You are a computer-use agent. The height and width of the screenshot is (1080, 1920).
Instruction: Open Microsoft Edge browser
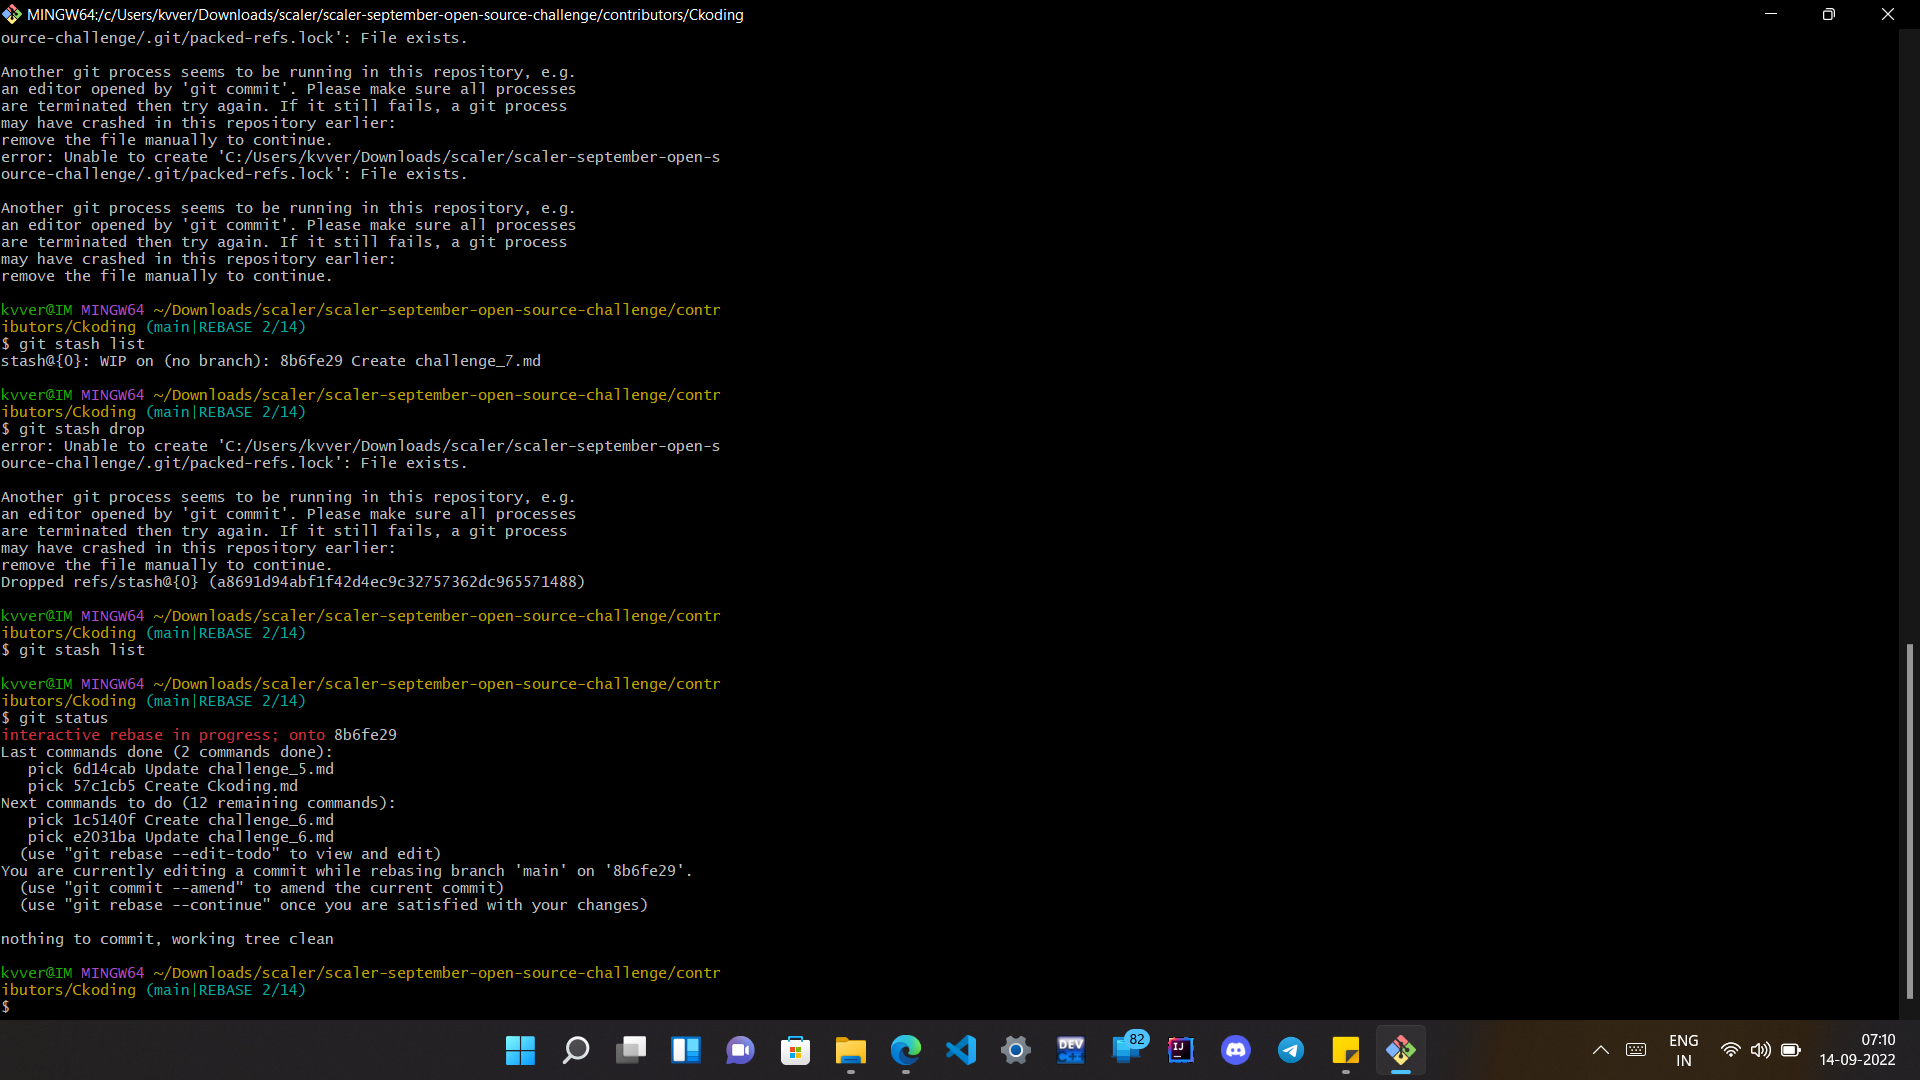point(905,1050)
